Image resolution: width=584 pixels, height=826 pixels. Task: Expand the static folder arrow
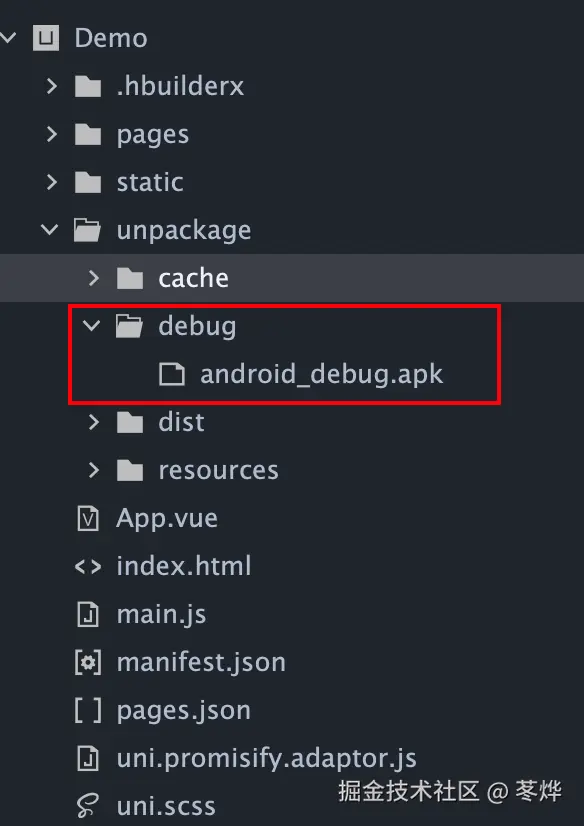pyautogui.click(x=51, y=182)
